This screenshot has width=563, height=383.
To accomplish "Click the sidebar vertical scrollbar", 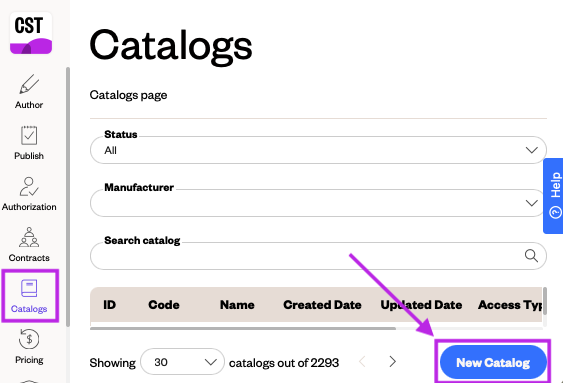I will pos(68,197).
